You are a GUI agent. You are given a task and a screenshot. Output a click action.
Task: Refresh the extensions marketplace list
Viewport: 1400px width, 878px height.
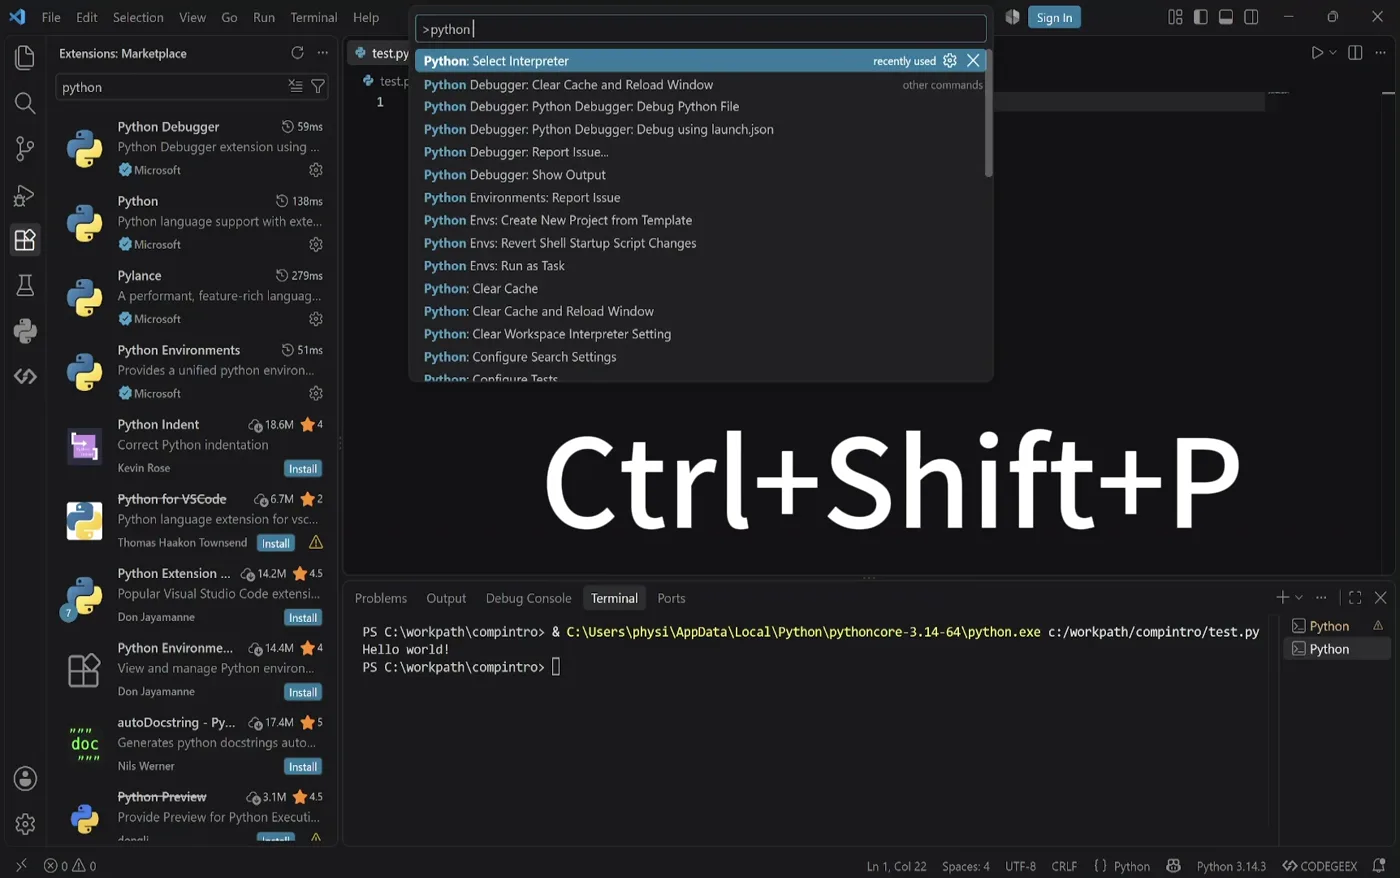point(297,53)
